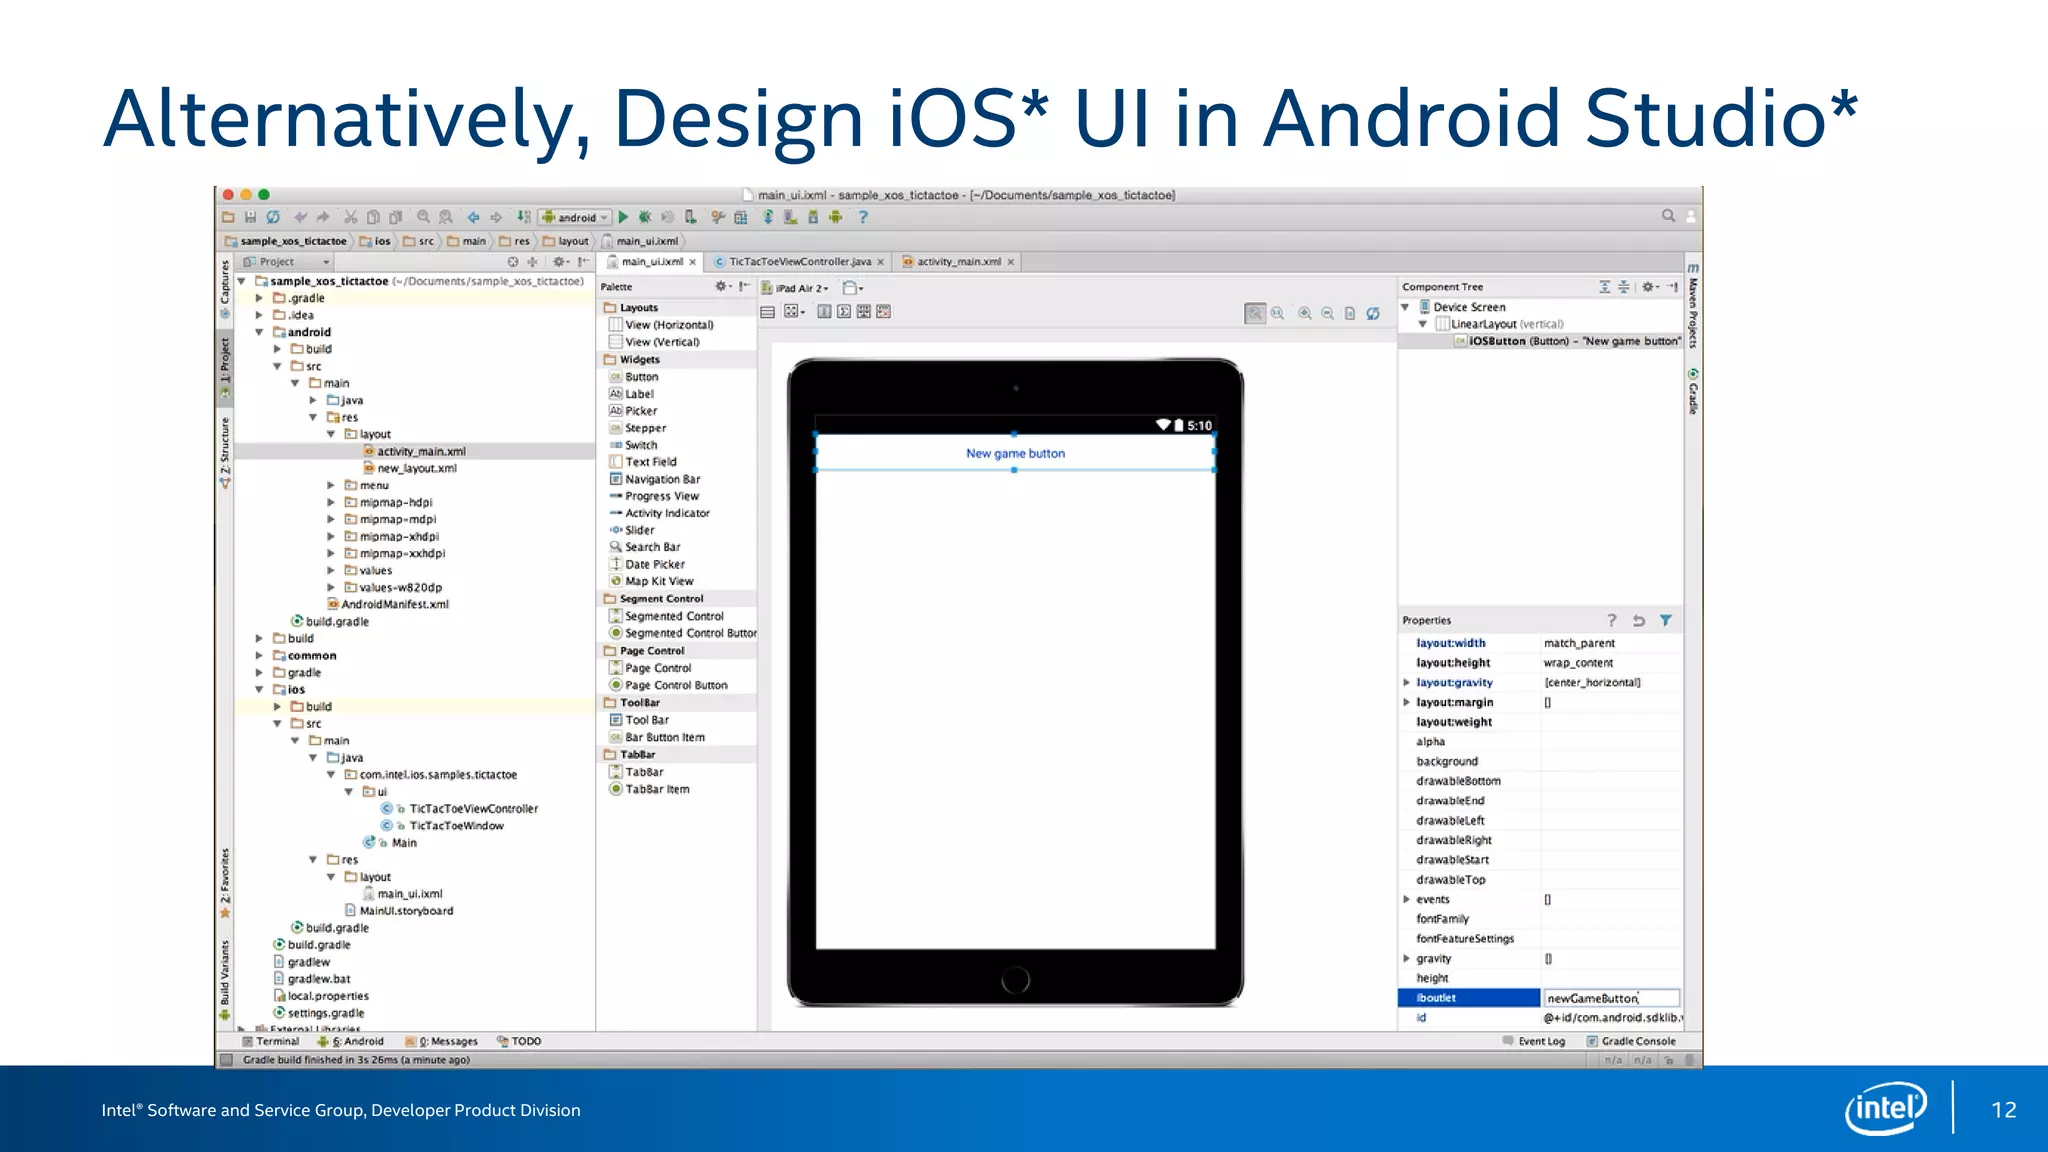Click the Properties help question mark

click(x=1611, y=620)
